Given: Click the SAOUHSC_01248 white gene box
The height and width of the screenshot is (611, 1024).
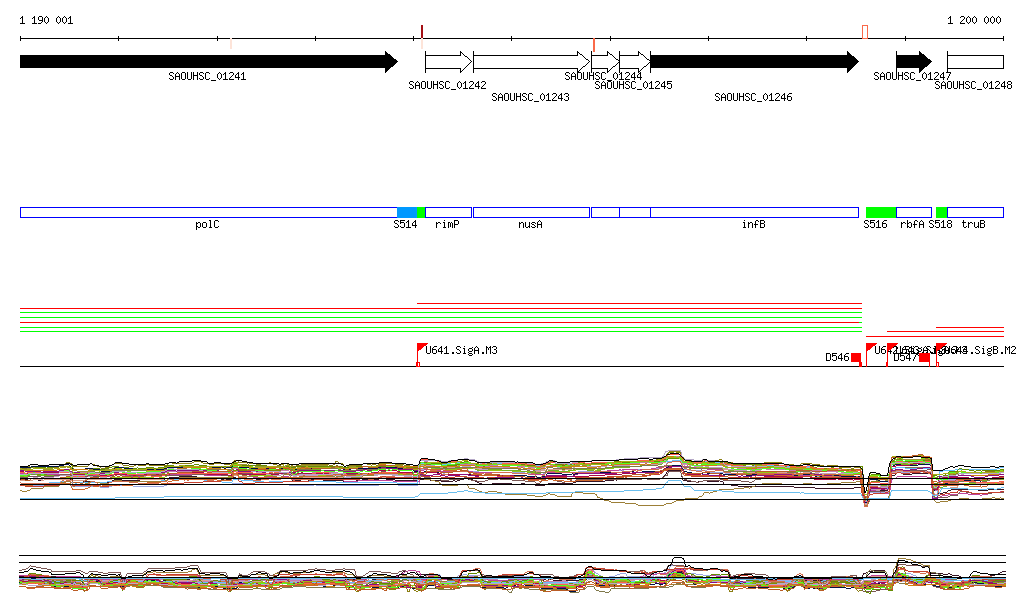Looking at the screenshot, I should [x=975, y=62].
